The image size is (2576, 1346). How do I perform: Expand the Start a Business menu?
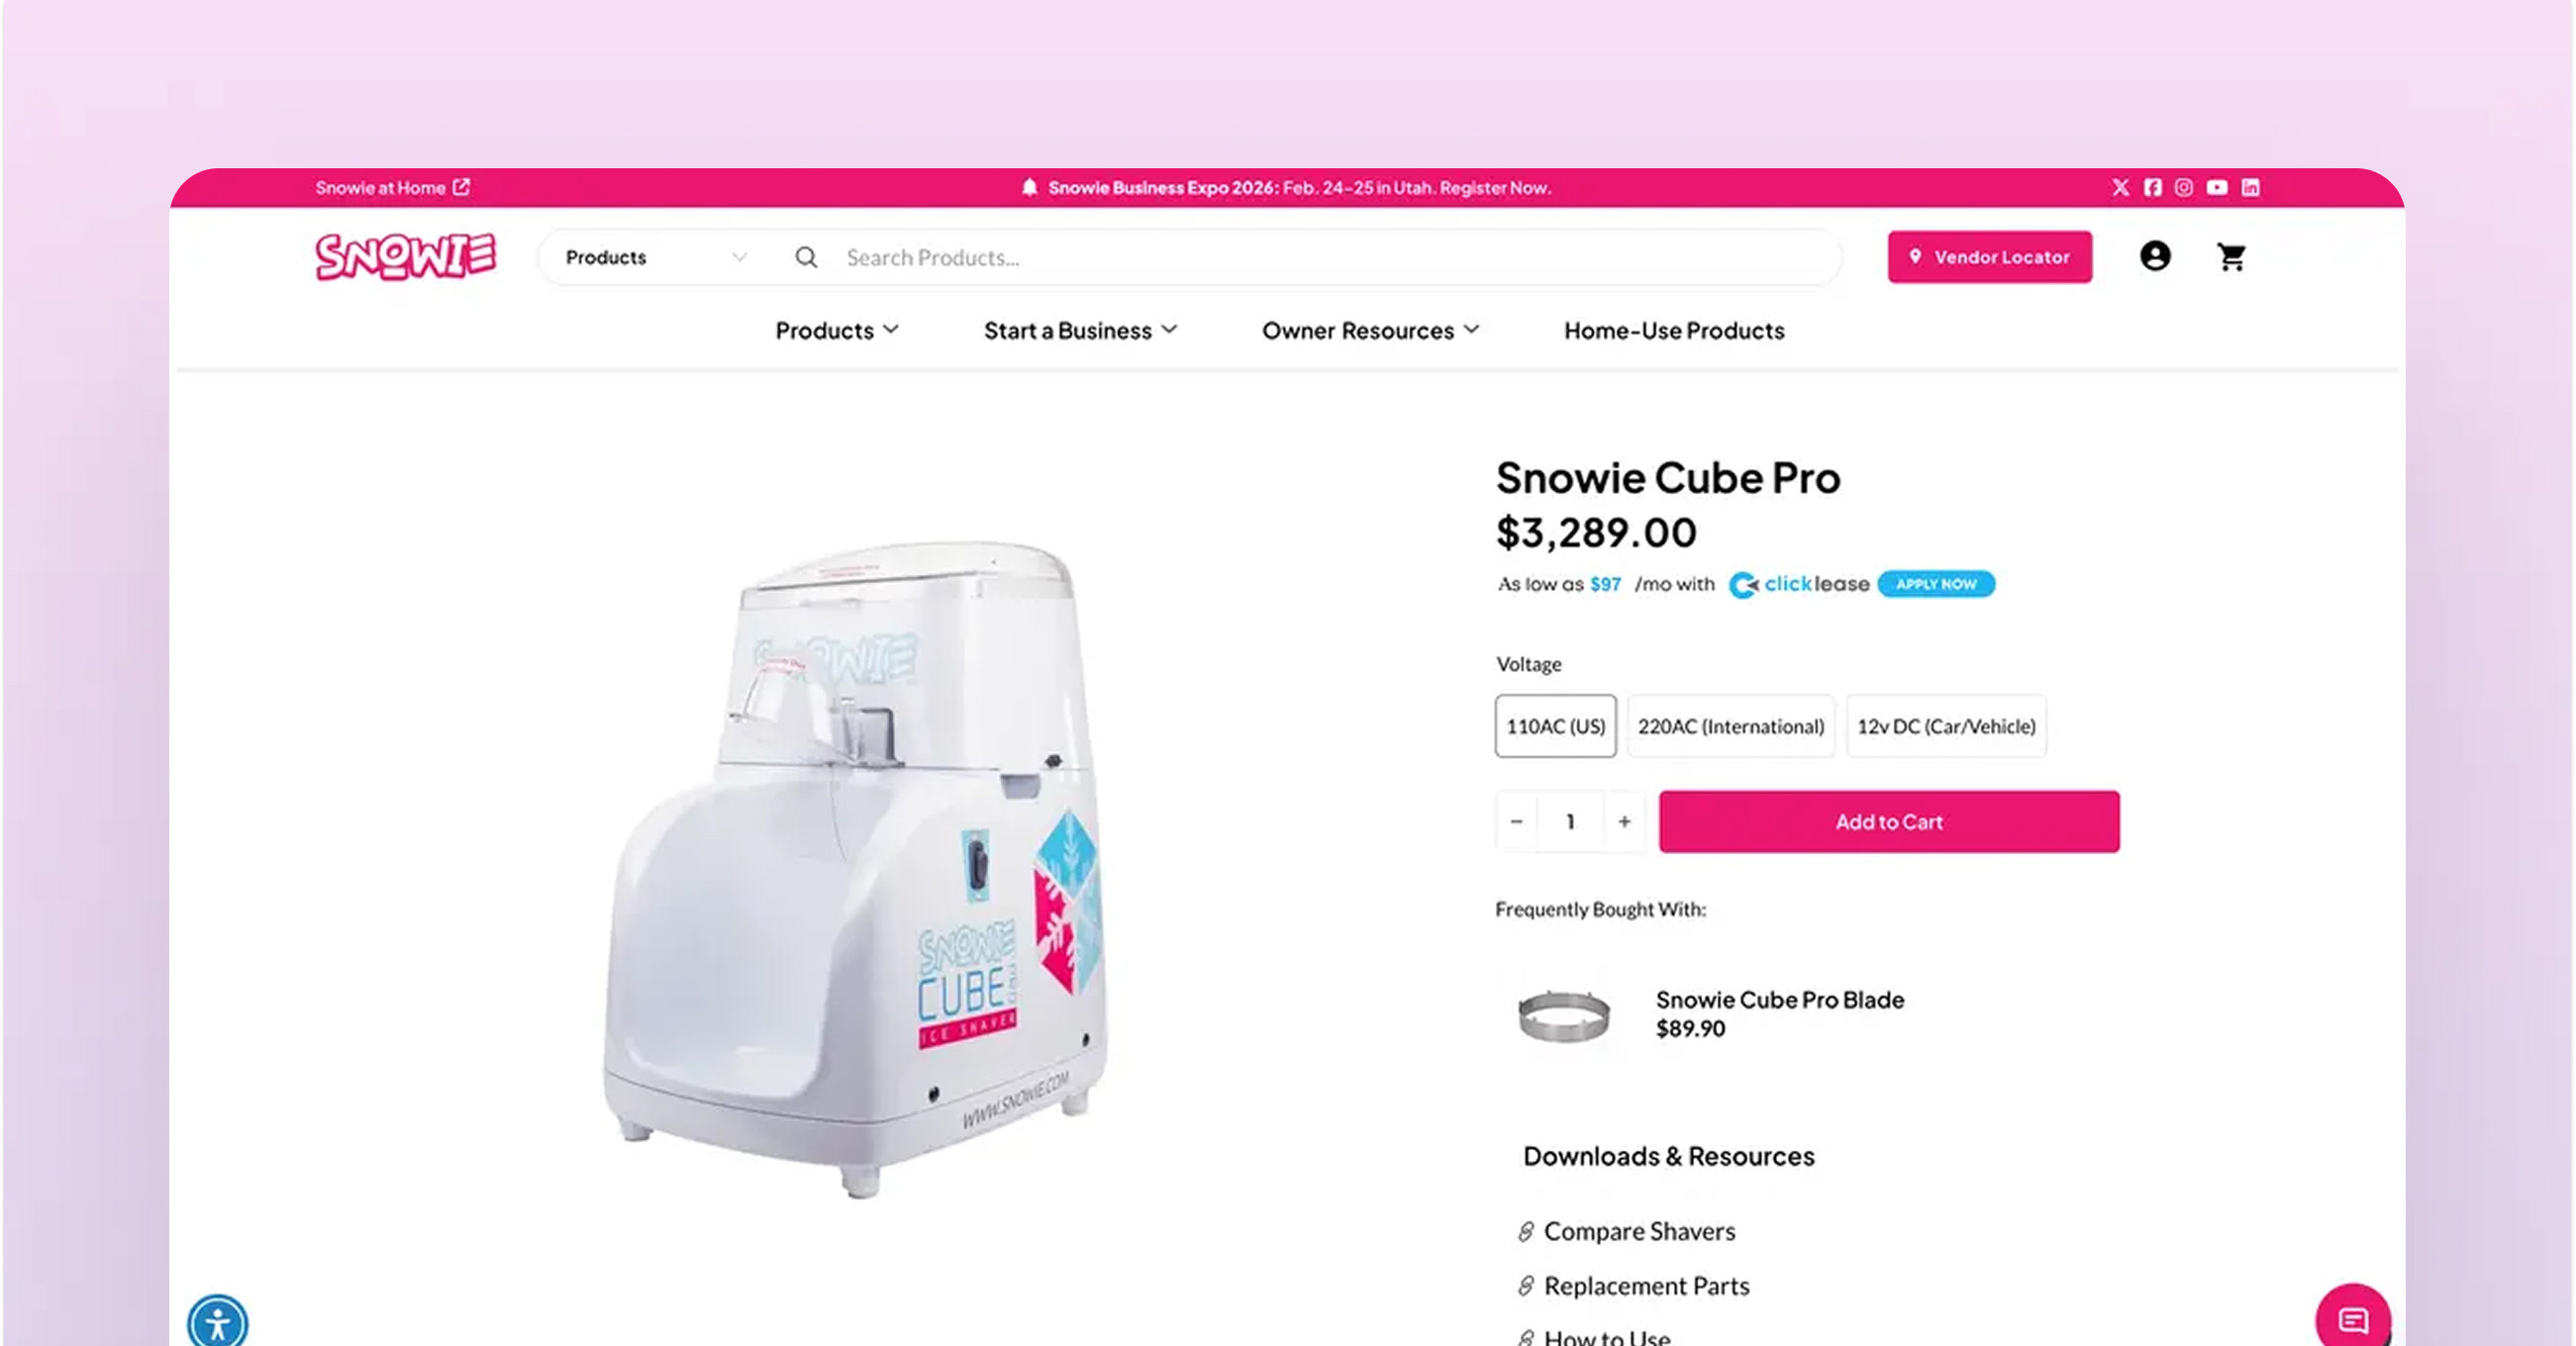(x=1080, y=330)
